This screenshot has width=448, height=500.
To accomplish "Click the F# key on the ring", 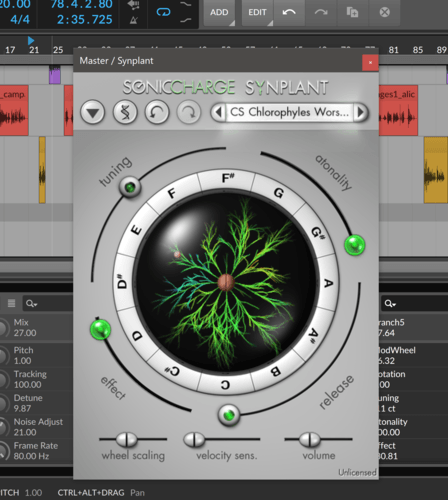I will [227, 179].
